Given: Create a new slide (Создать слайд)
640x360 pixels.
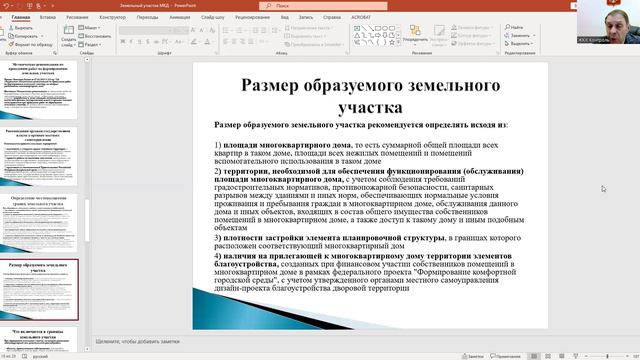Looking at the screenshot, I should [x=68, y=36].
